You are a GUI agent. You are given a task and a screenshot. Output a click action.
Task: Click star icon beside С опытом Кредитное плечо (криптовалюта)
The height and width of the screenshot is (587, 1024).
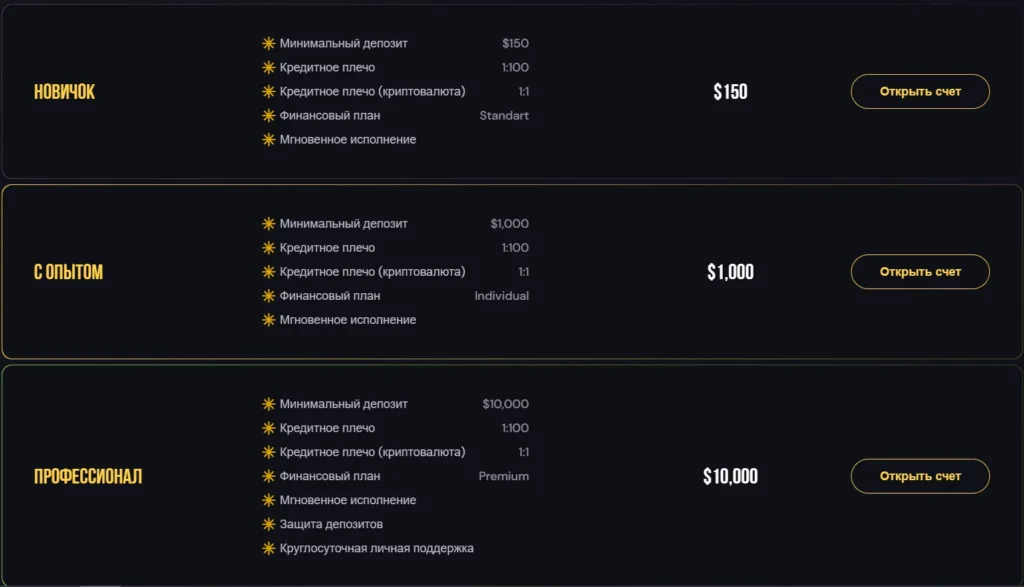tap(268, 272)
